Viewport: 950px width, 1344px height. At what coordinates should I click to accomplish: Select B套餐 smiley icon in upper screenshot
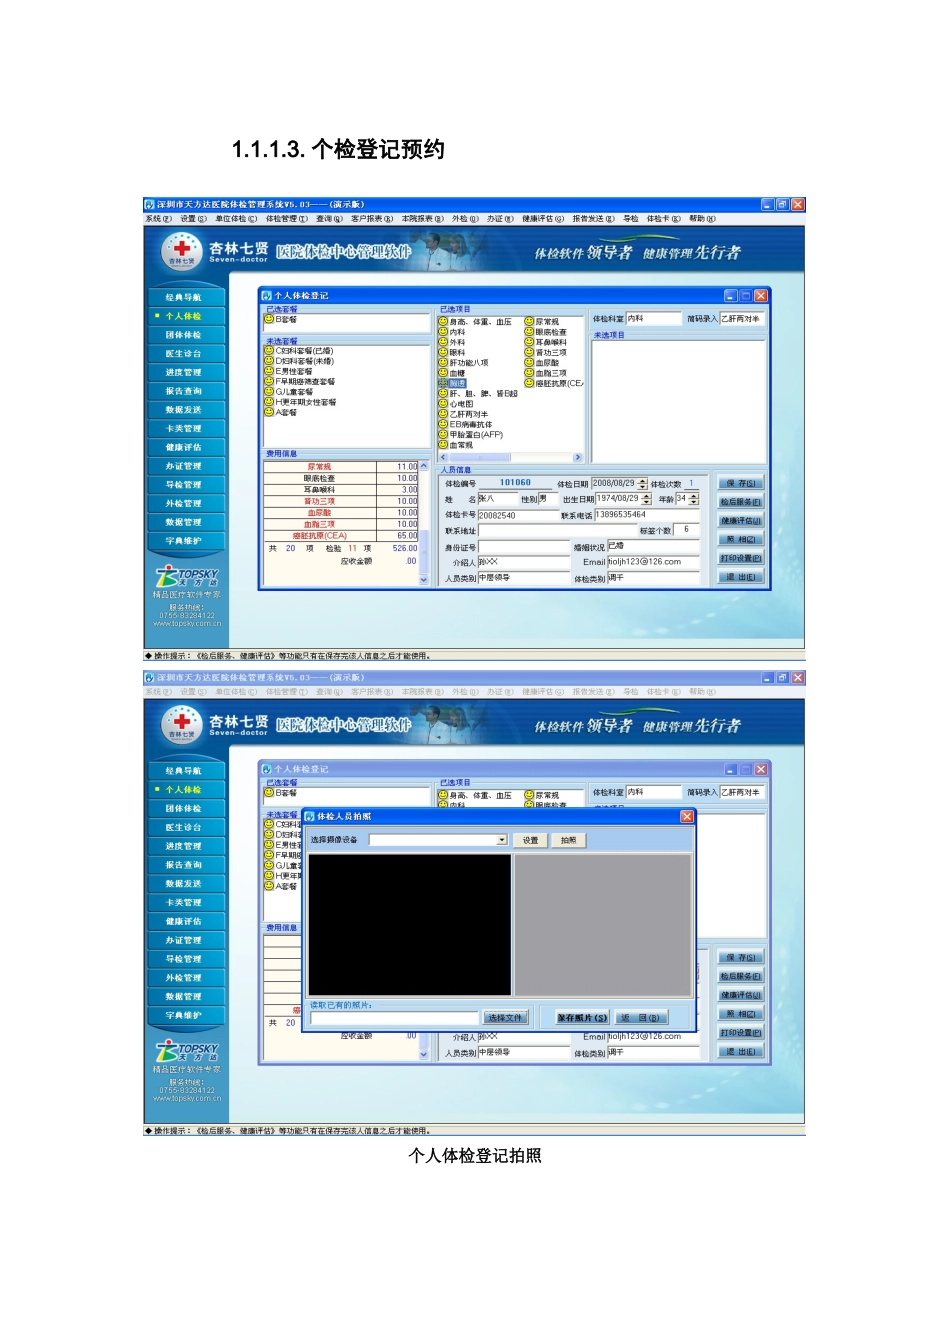coord(269,319)
